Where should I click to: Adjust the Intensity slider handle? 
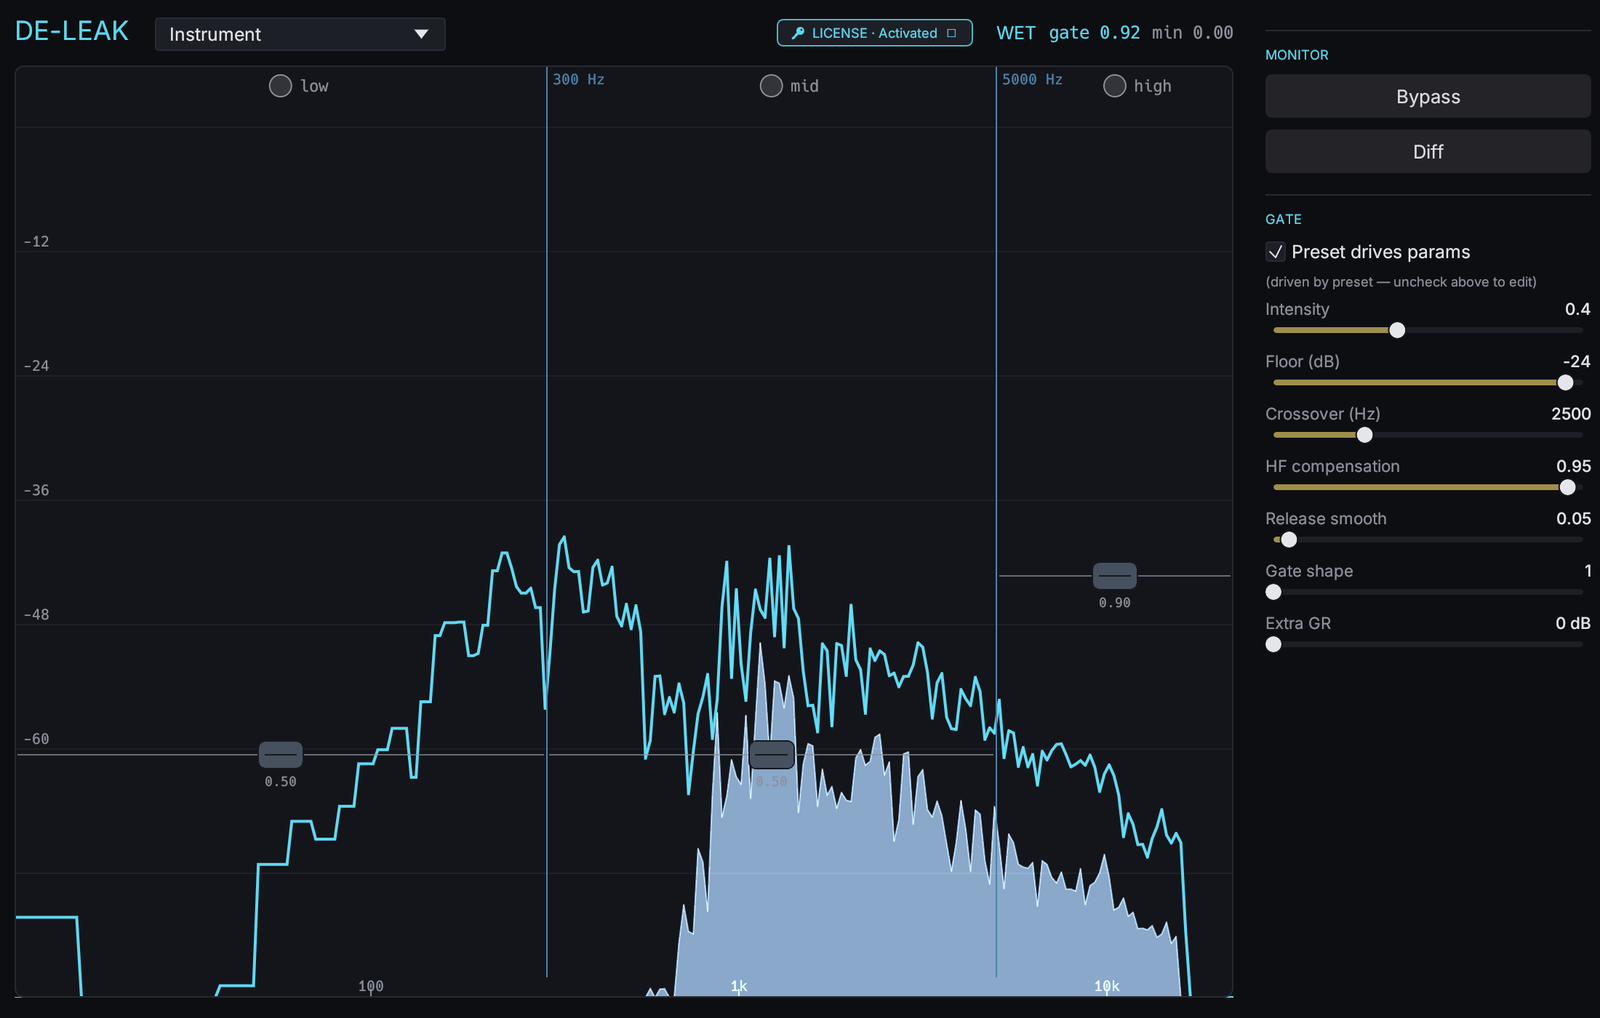point(1397,331)
